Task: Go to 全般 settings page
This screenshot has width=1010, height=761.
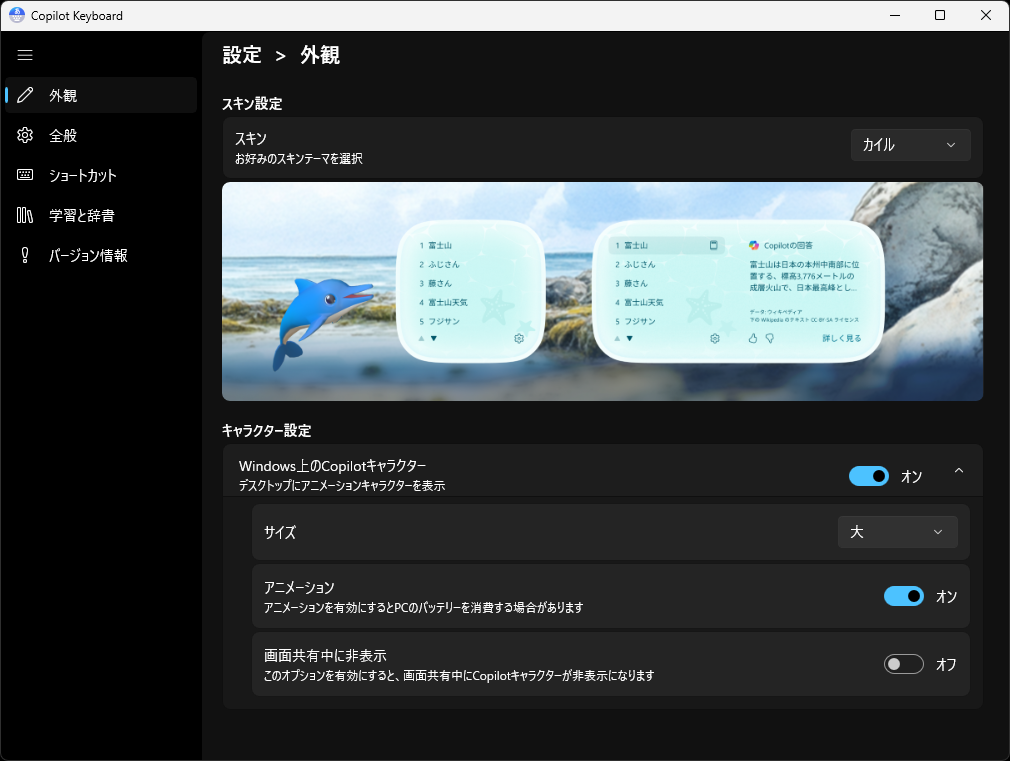Action: pyautogui.click(x=101, y=135)
